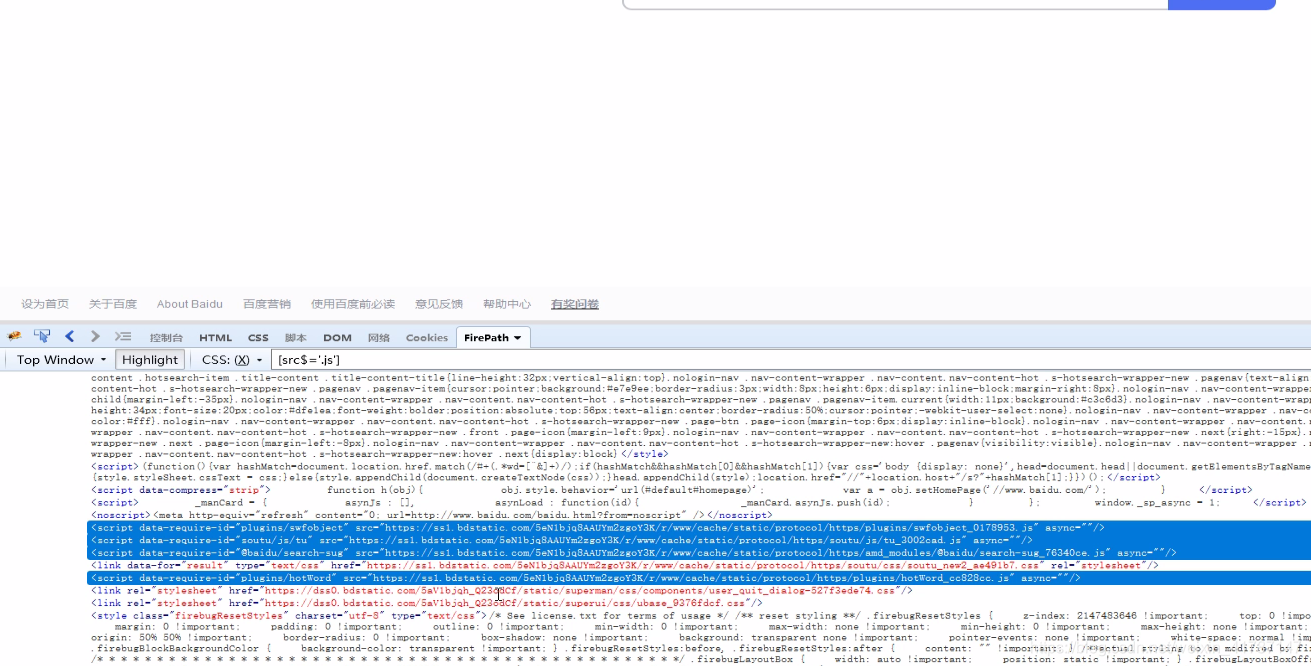The height and width of the screenshot is (666, 1311).
Task: Select the highlighted plugins/hotWord script line
Action: pyautogui.click(x=698, y=578)
